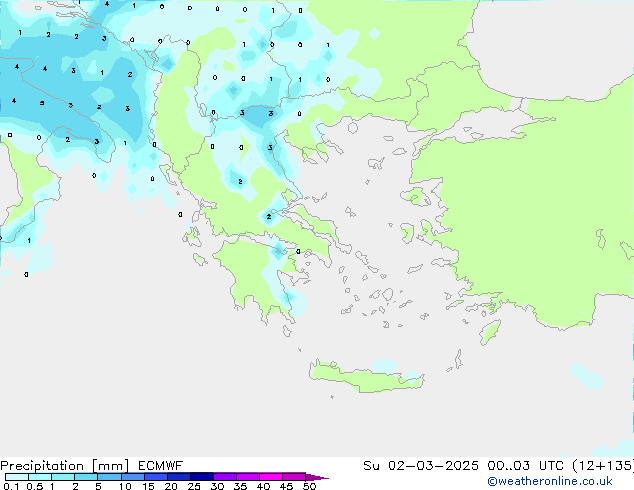Click the 0.5–1 mm legend color box
634x490 pixels.
(x=40, y=477)
